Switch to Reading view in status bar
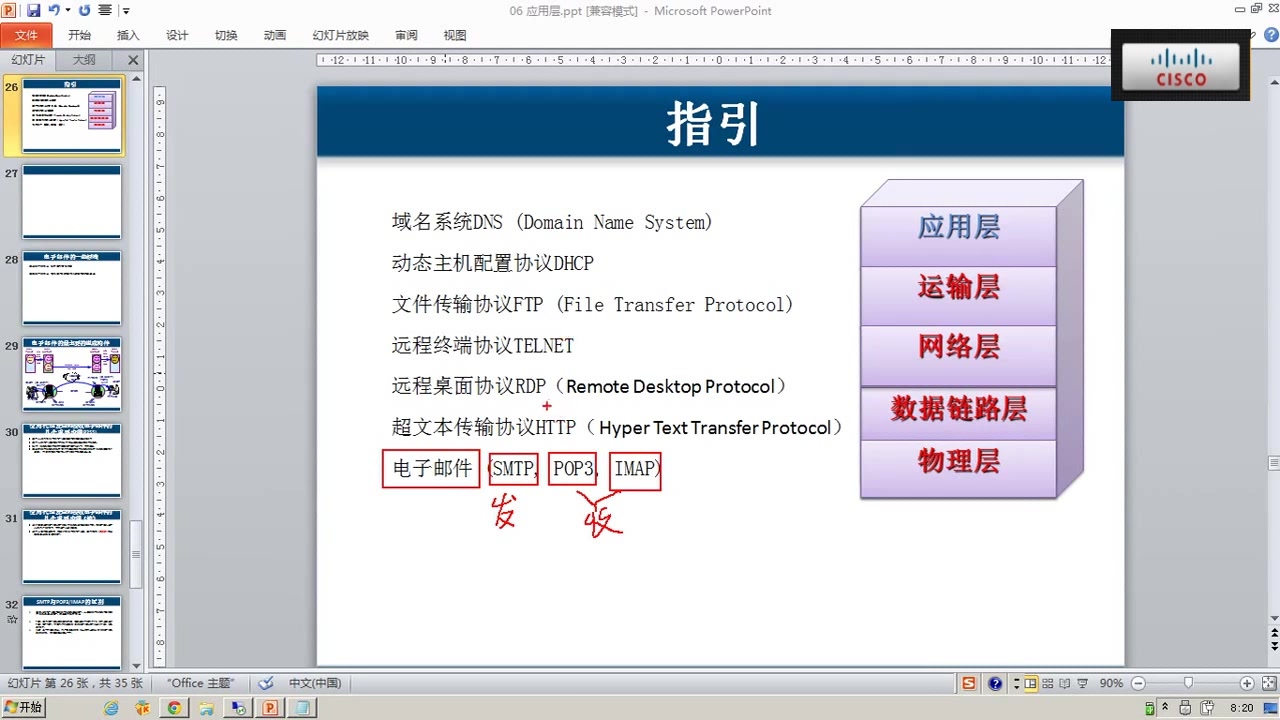The height and width of the screenshot is (720, 1280). click(x=1066, y=683)
